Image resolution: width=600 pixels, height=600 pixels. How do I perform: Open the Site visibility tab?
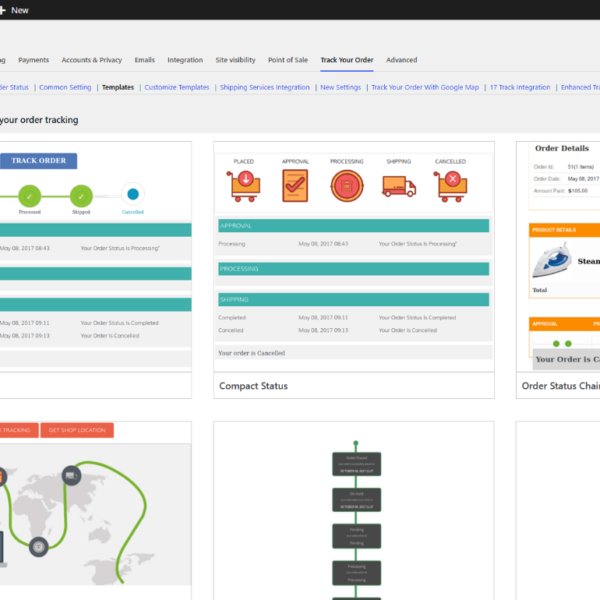tap(235, 60)
